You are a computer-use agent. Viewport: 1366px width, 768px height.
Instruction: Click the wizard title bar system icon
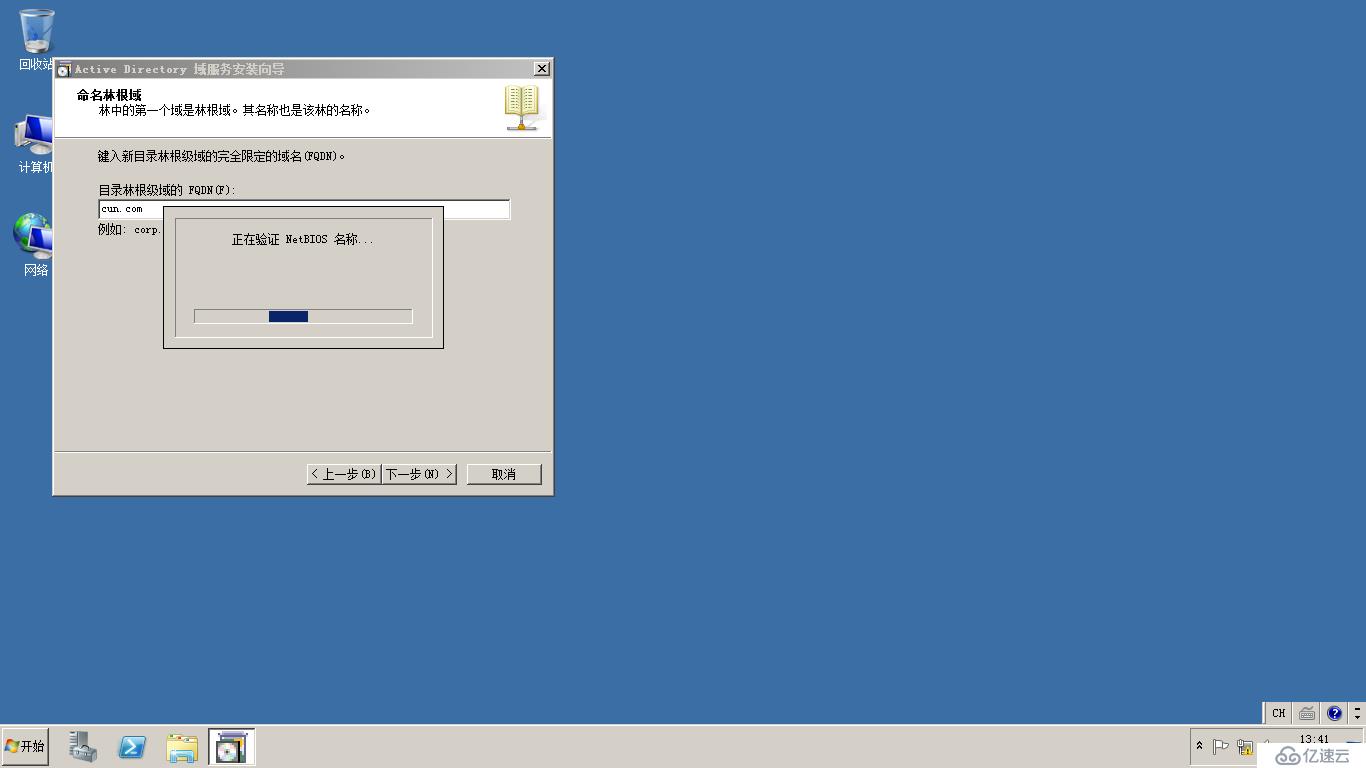[x=64, y=69]
